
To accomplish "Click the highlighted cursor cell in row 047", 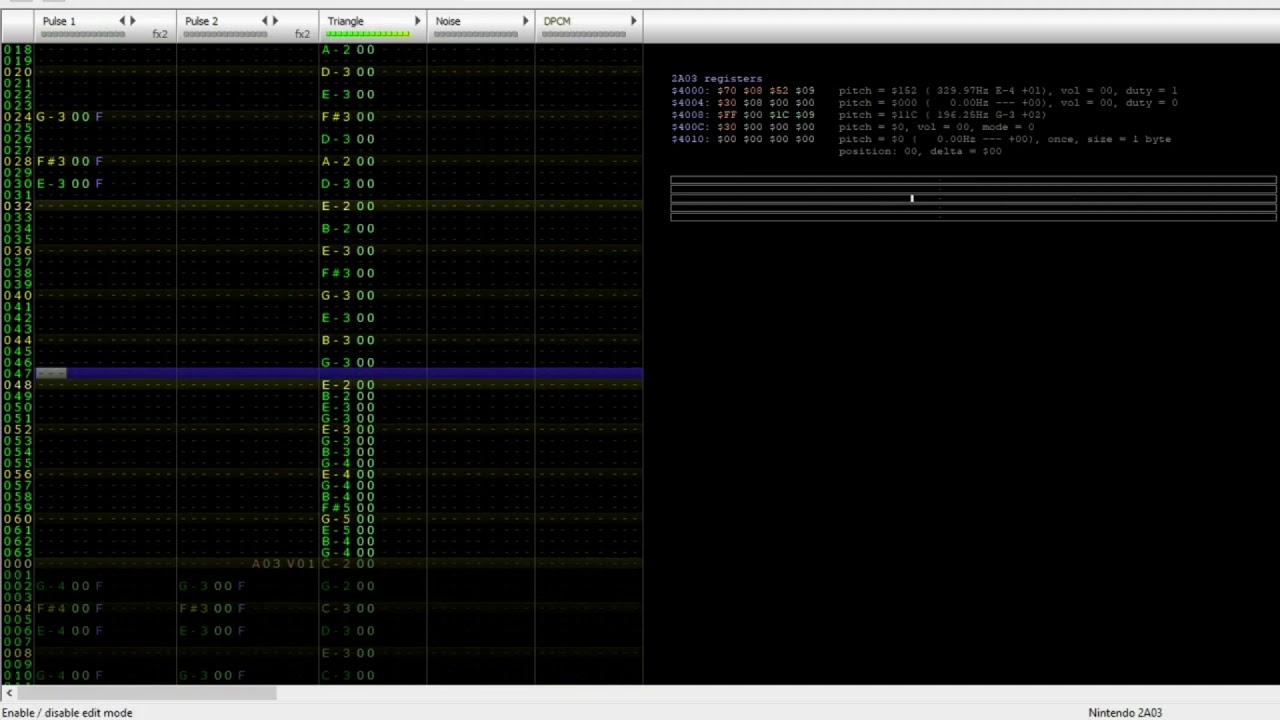I will click(51, 374).
